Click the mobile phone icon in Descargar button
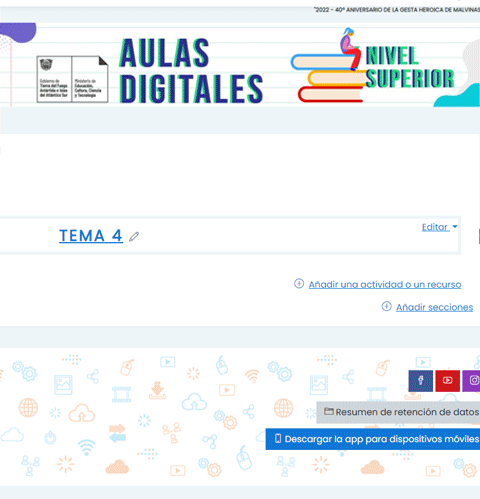 coord(278,439)
